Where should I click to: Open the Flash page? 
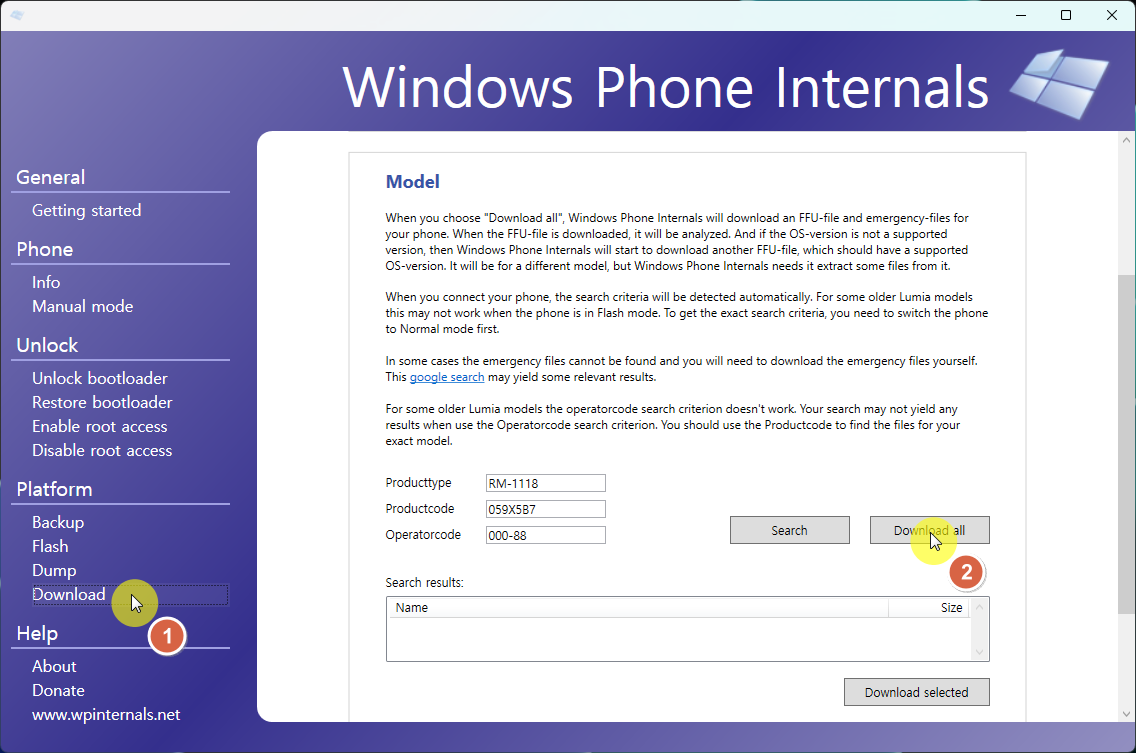click(50, 546)
